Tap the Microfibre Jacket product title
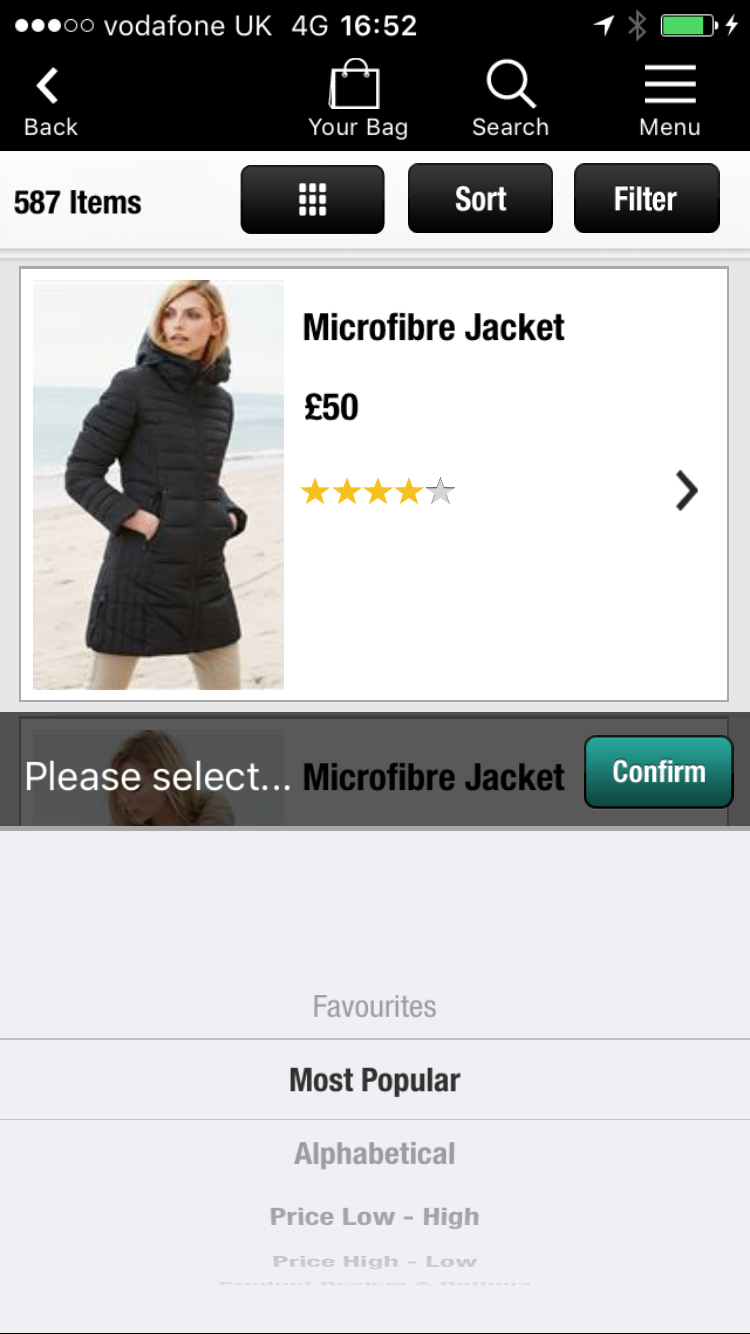Viewport: 750px width, 1334px height. (434, 327)
